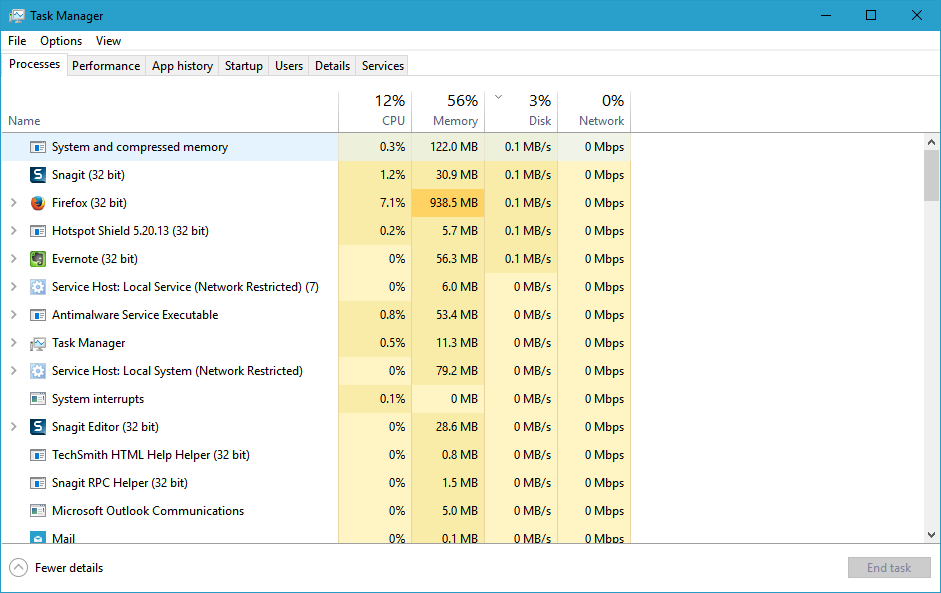Image resolution: width=941 pixels, height=593 pixels.
Task: Switch to the Performance tab
Action: click(106, 65)
